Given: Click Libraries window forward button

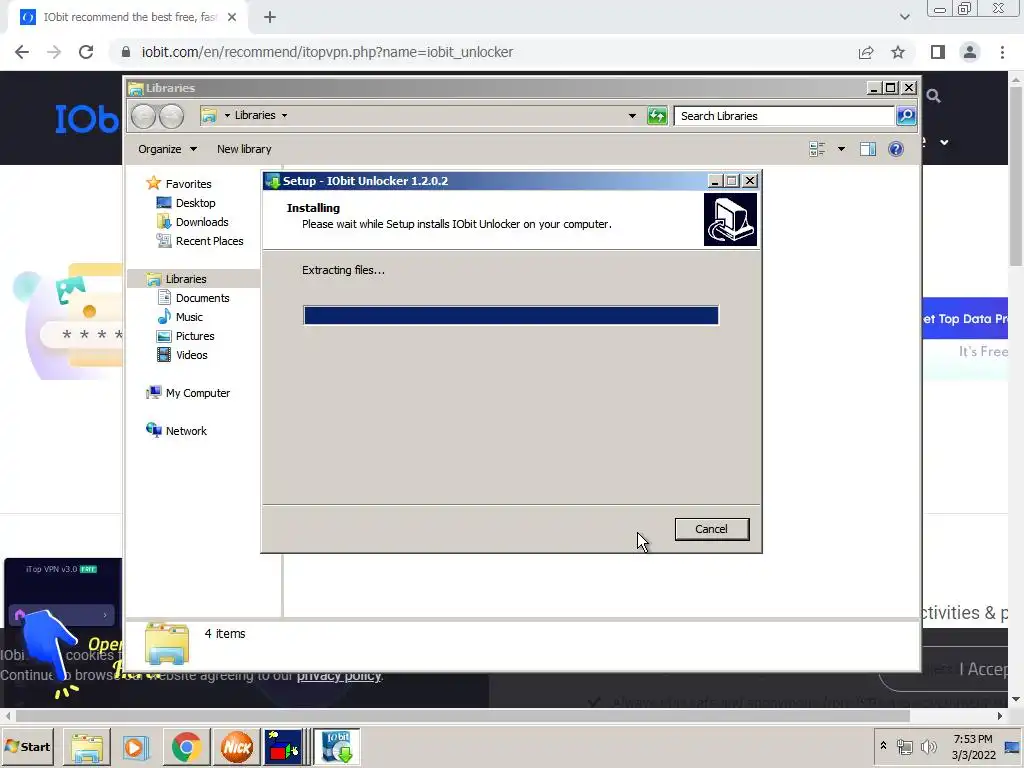Looking at the screenshot, I should coord(171,116).
